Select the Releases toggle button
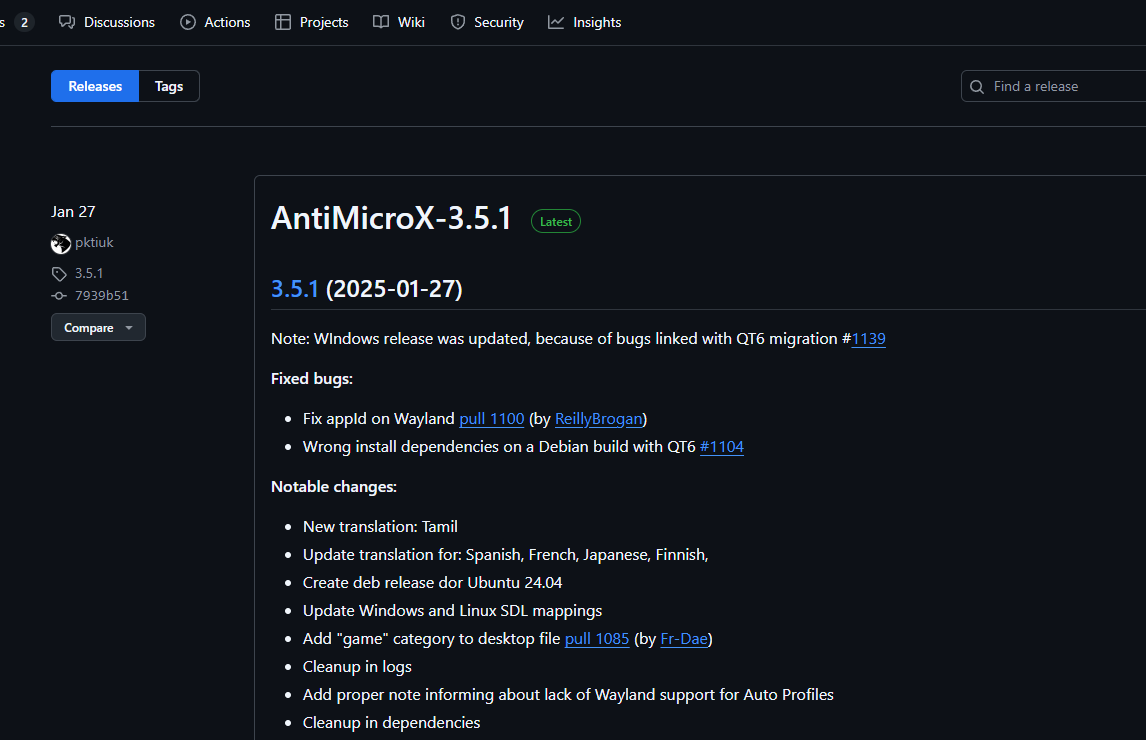This screenshot has height=740, width=1146. pos(95,86)
